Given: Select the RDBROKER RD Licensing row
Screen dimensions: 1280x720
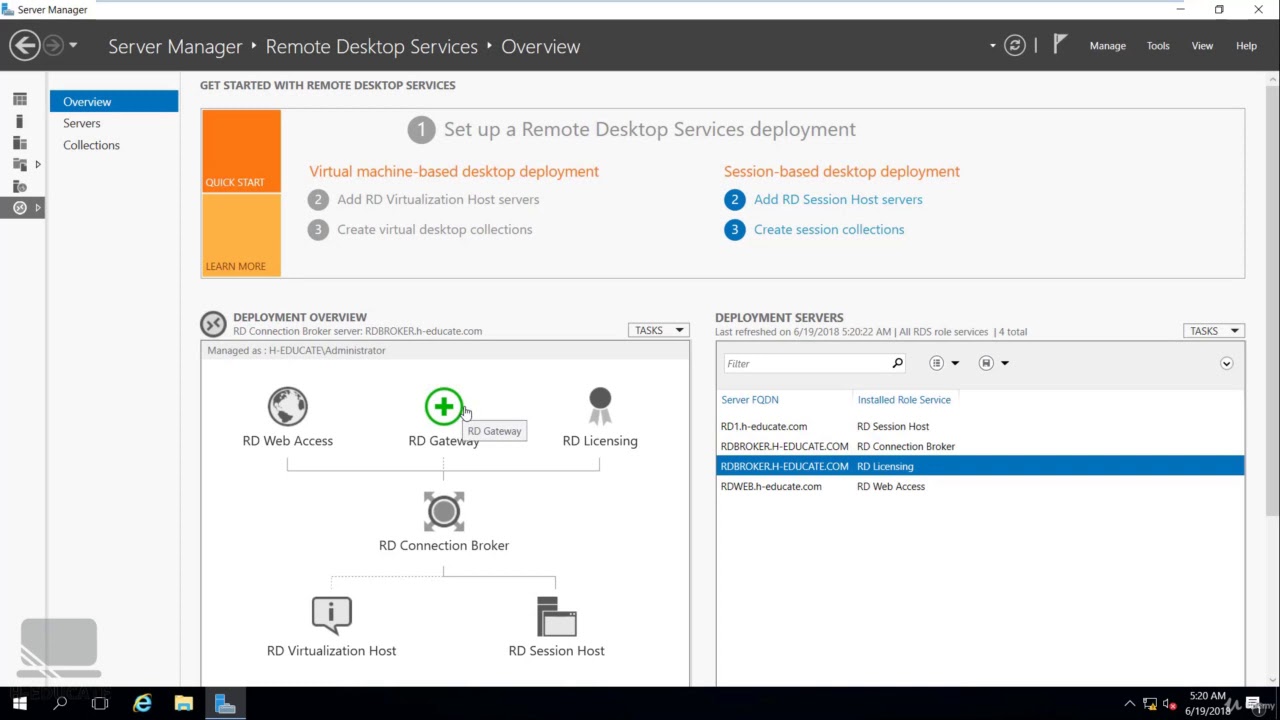Looking at the screenshot, I should tap(980, 466).
